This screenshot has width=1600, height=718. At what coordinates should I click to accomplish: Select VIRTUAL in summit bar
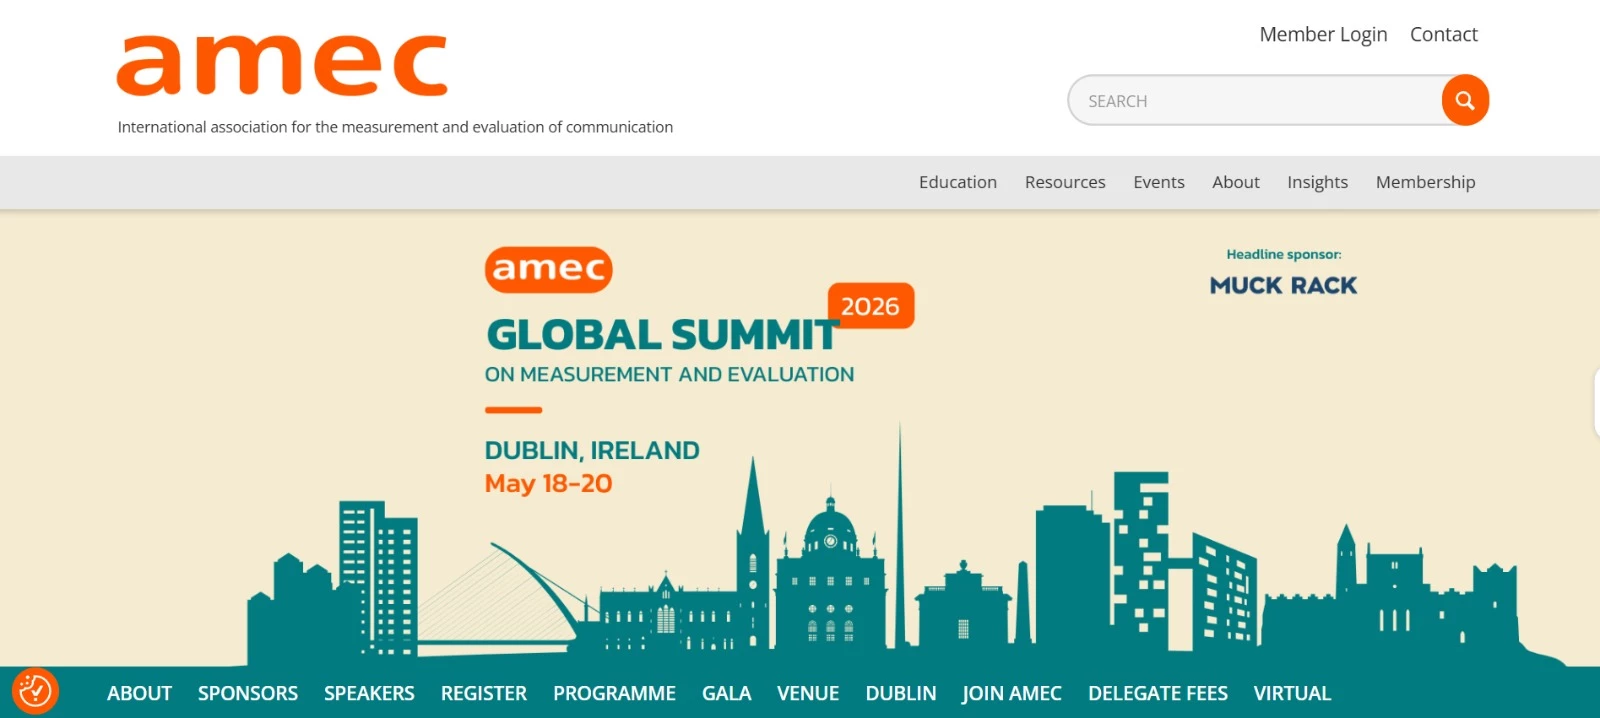1292,693
